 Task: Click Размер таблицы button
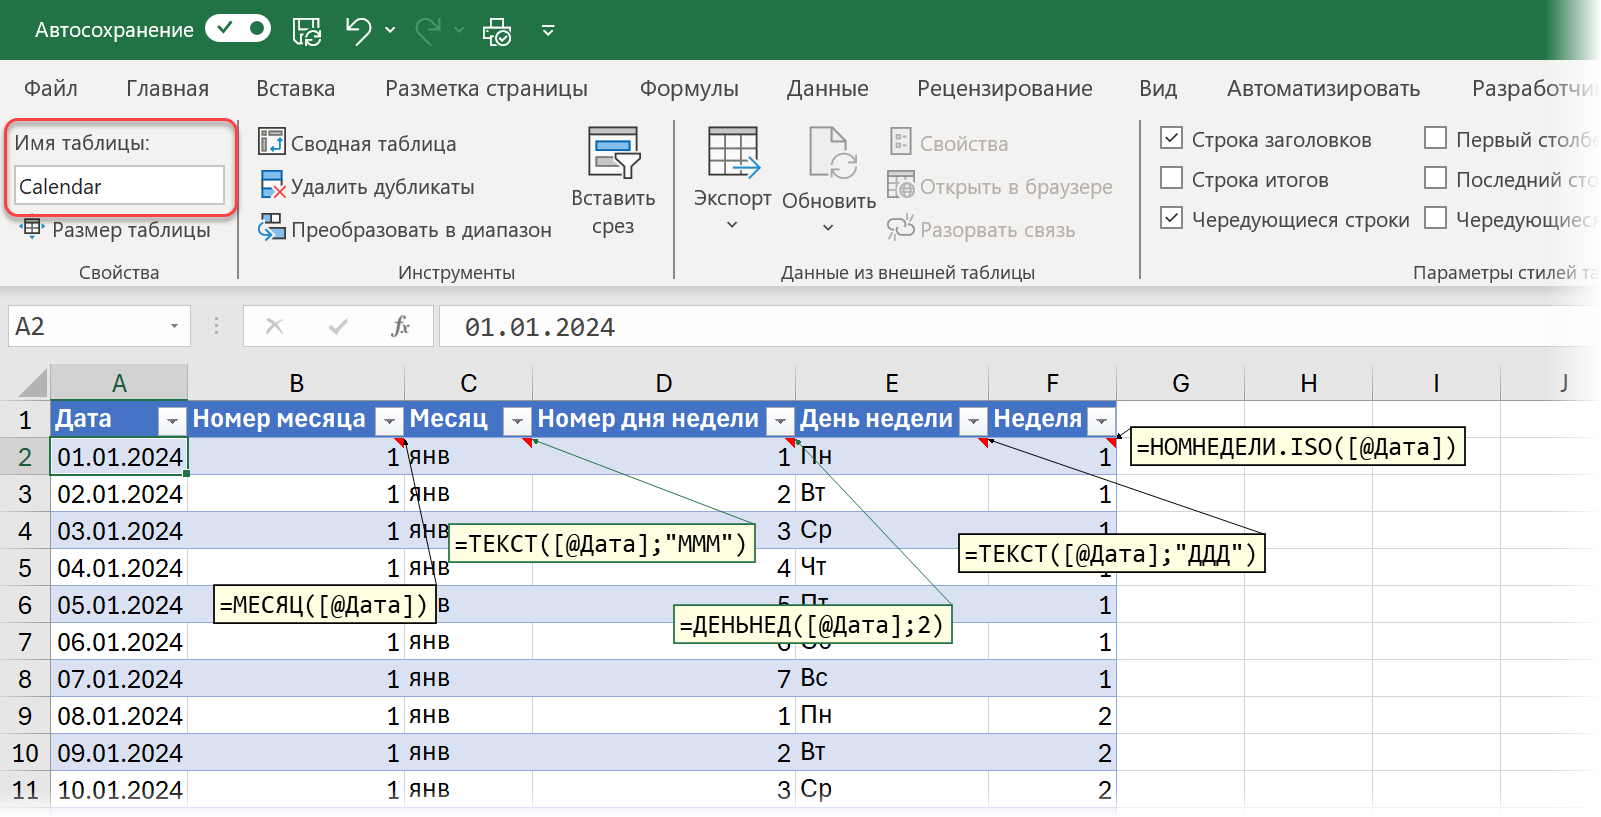pyautogui.click(x=116, y=230)
